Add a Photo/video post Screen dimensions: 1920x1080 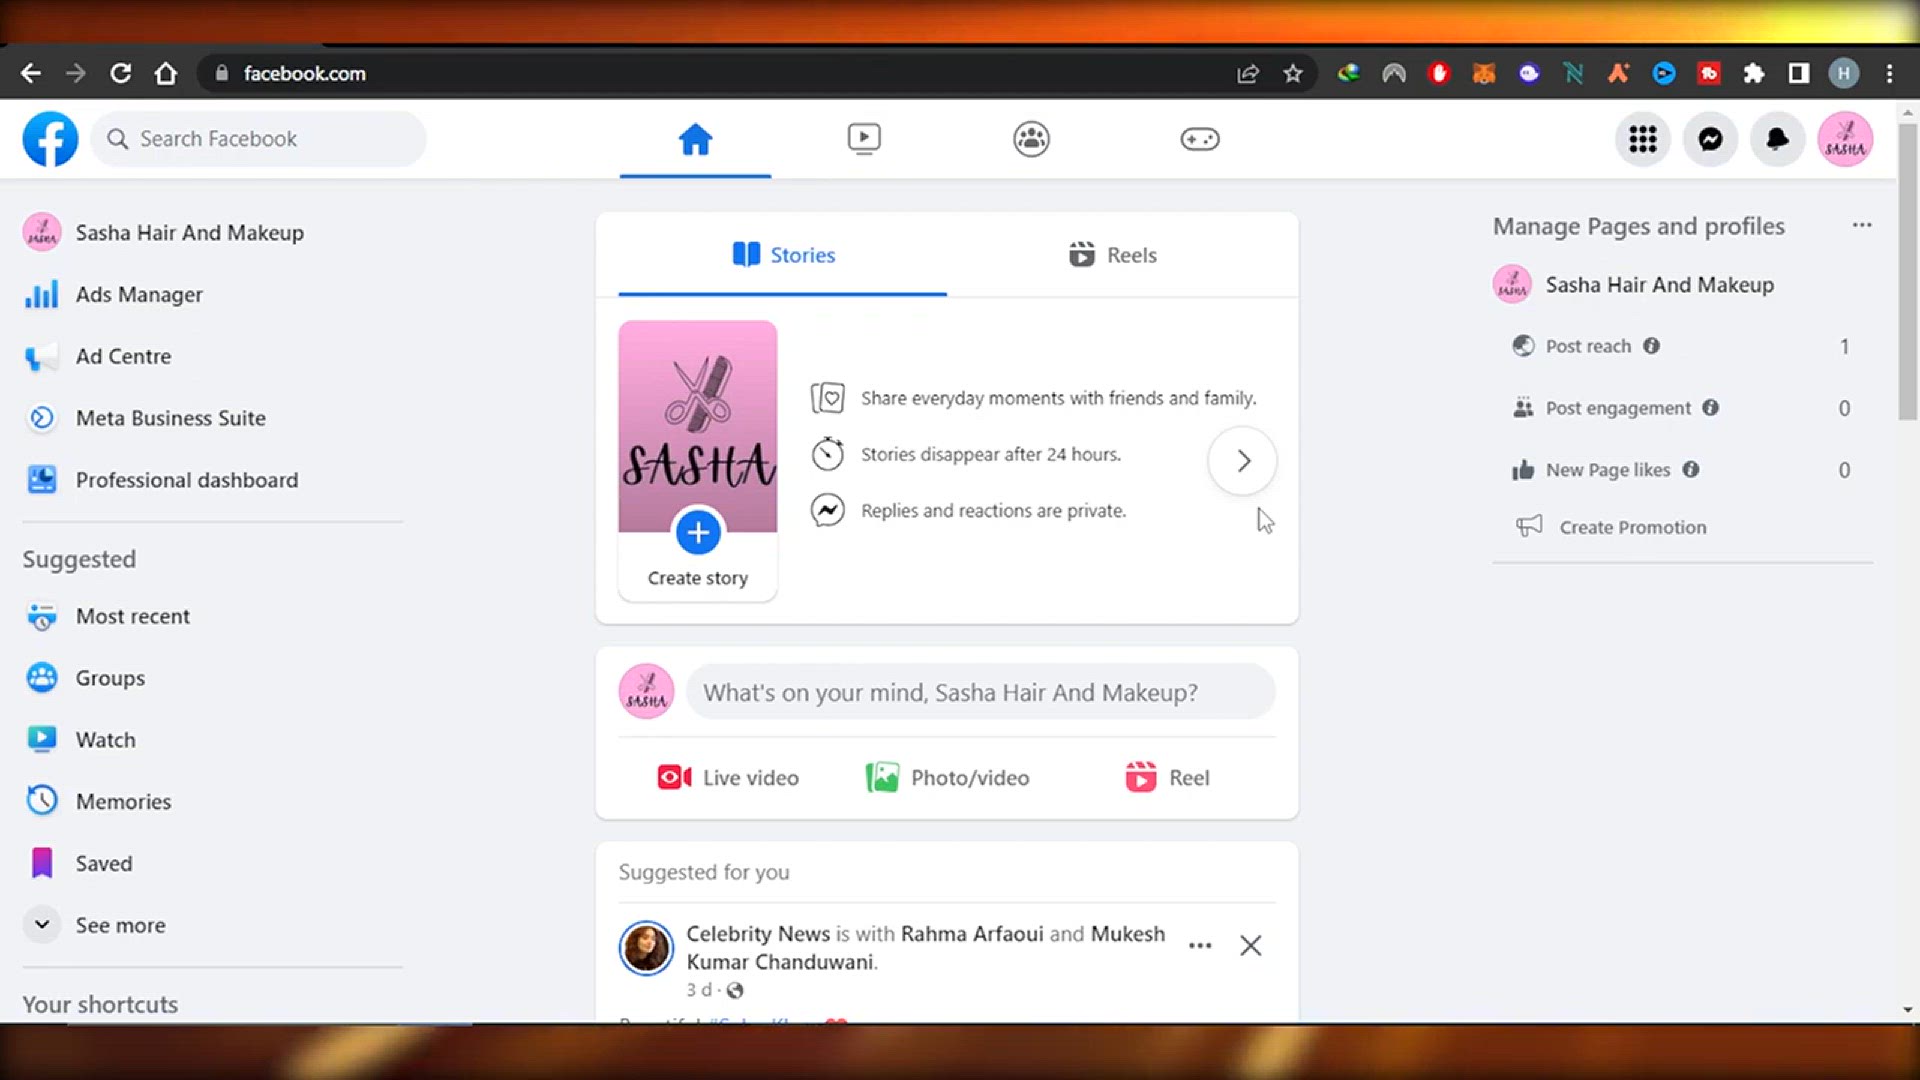pos(947,778)
